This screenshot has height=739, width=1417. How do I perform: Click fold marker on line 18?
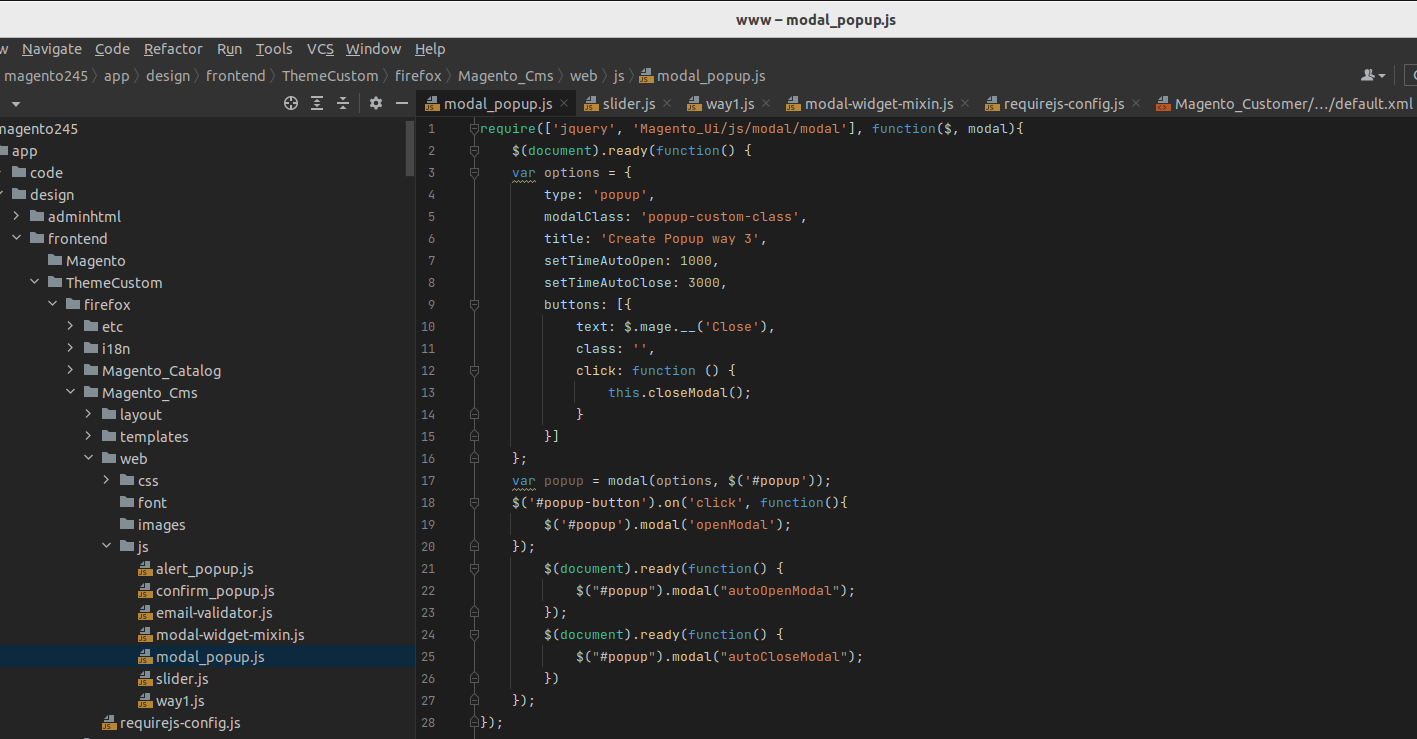474,503
